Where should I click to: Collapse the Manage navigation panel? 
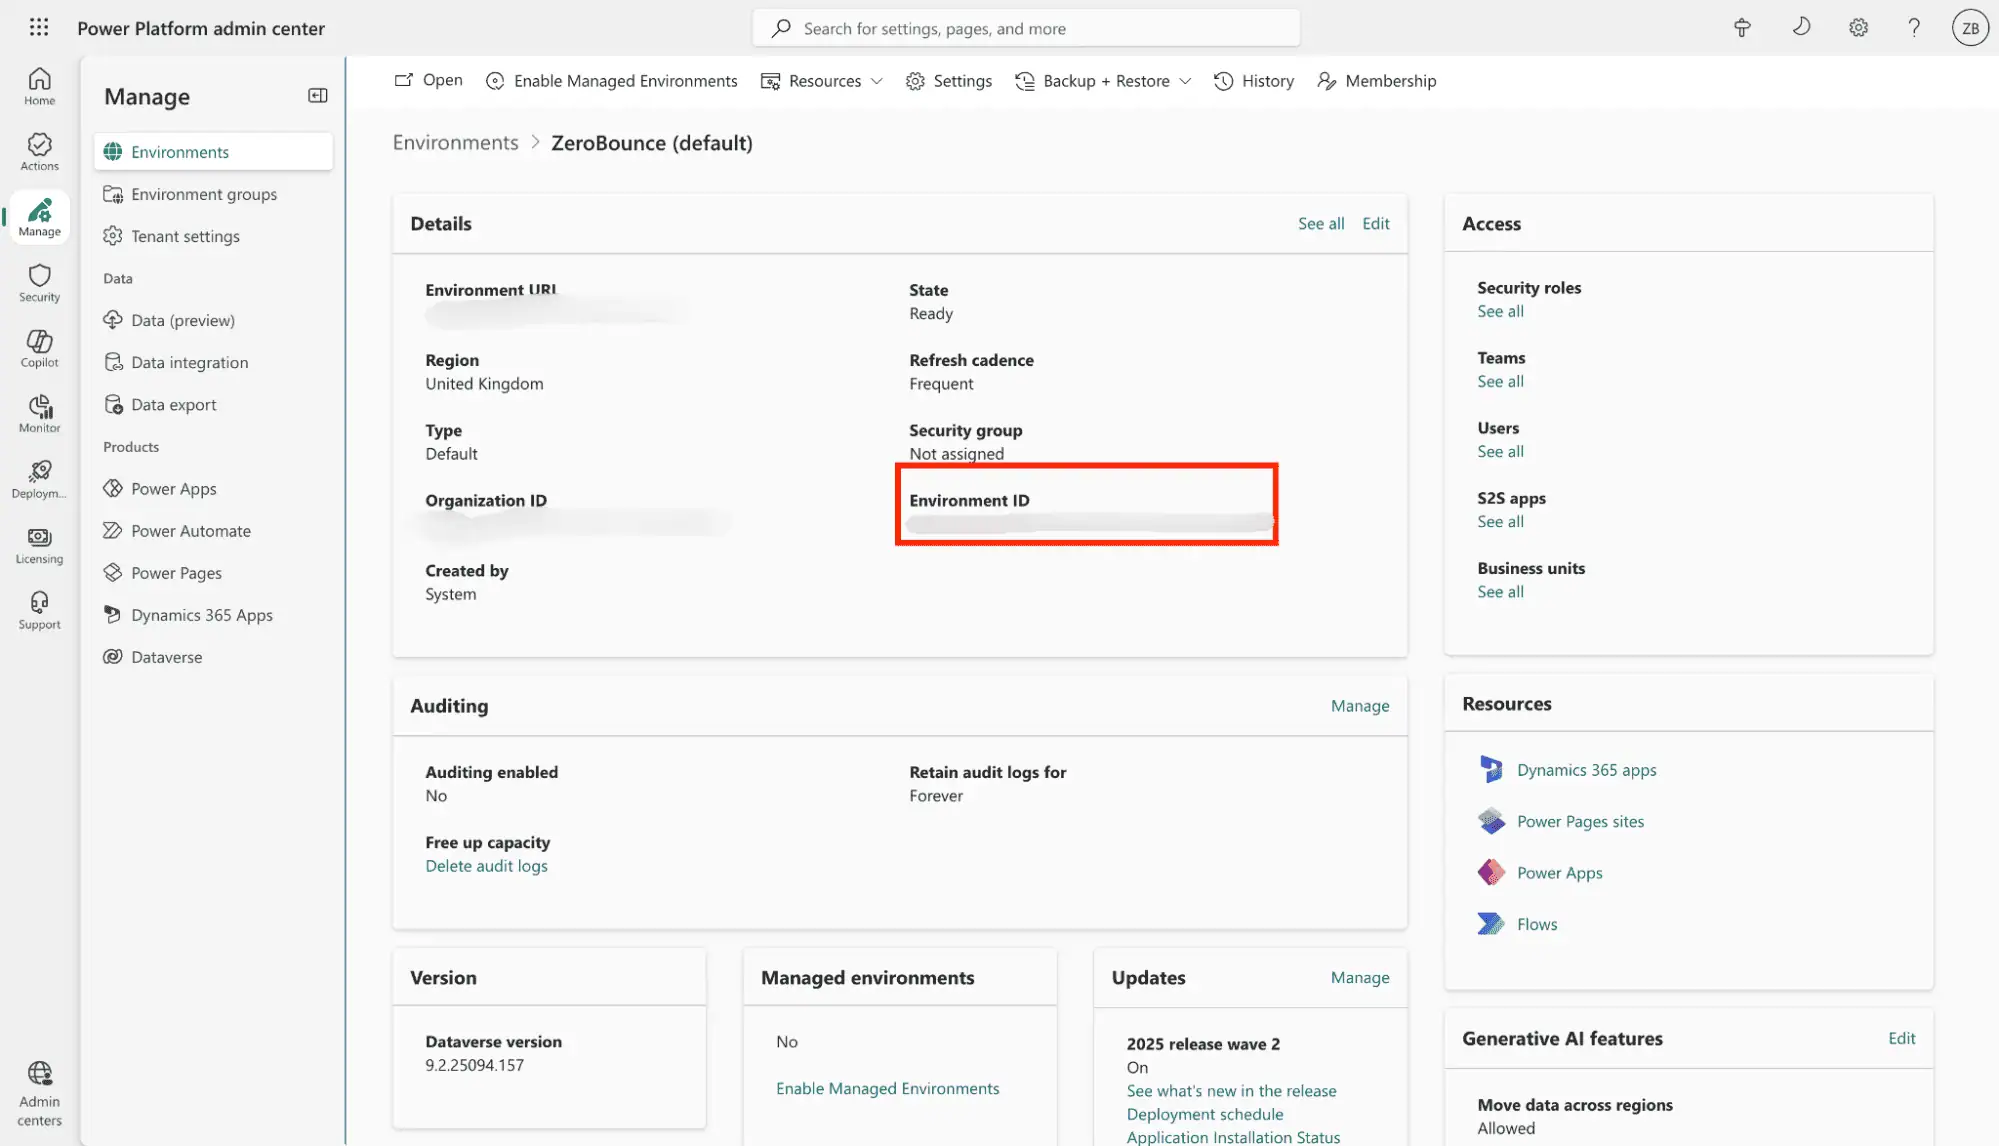tap(318, 95)
